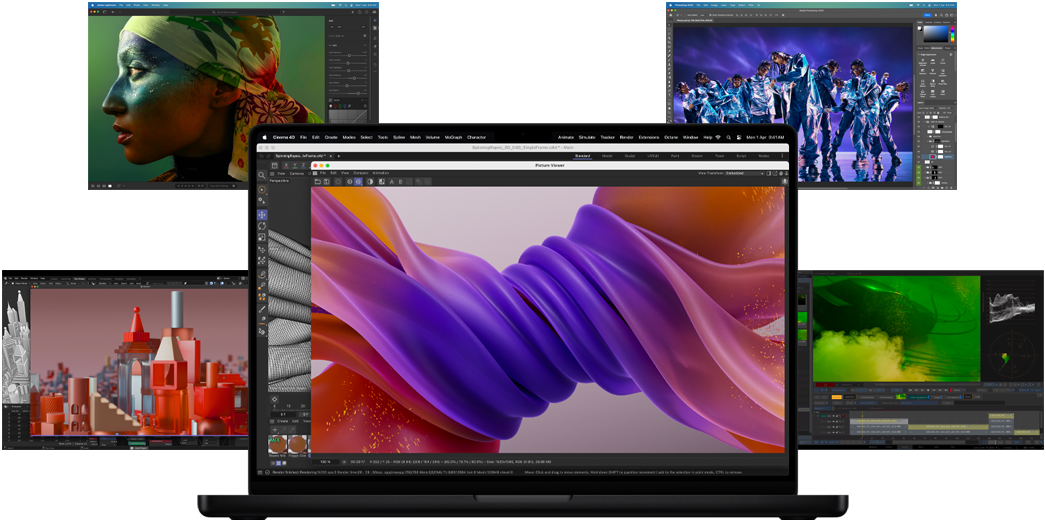
Task: Add a new document tab with the plus icon
Action: [339, 156]
